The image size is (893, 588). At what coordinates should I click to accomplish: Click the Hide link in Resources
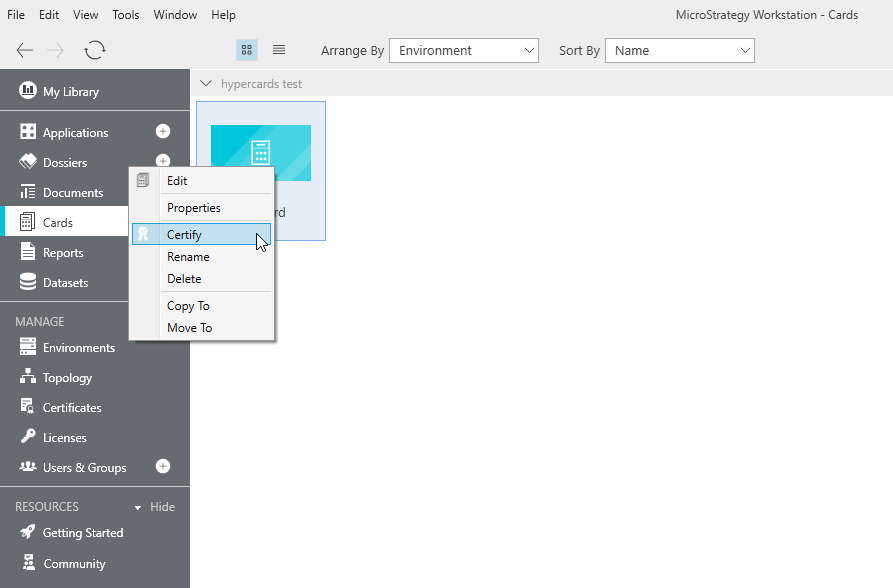(162, 507)
